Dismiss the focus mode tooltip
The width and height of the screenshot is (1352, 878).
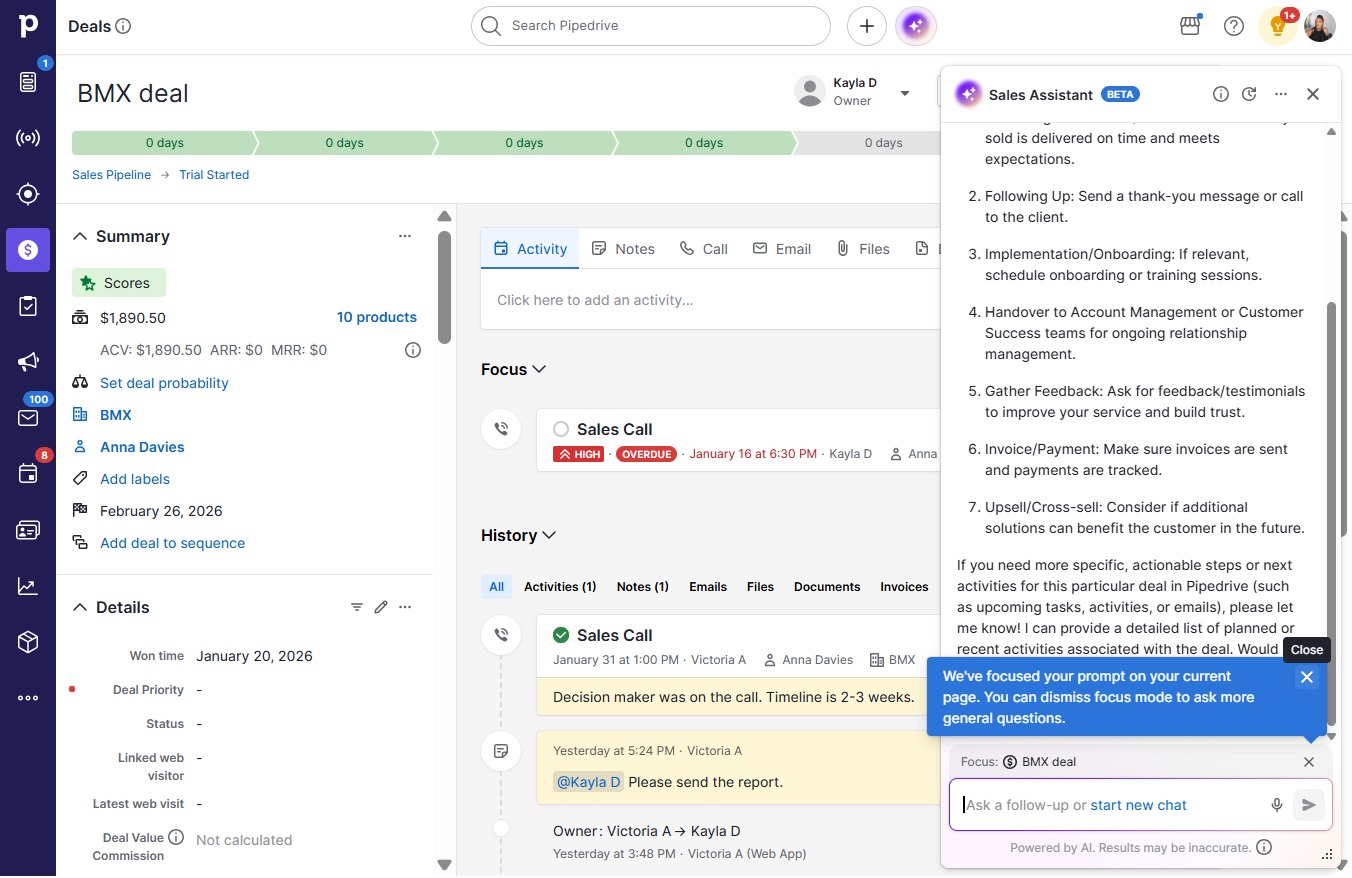point(1306,677)
